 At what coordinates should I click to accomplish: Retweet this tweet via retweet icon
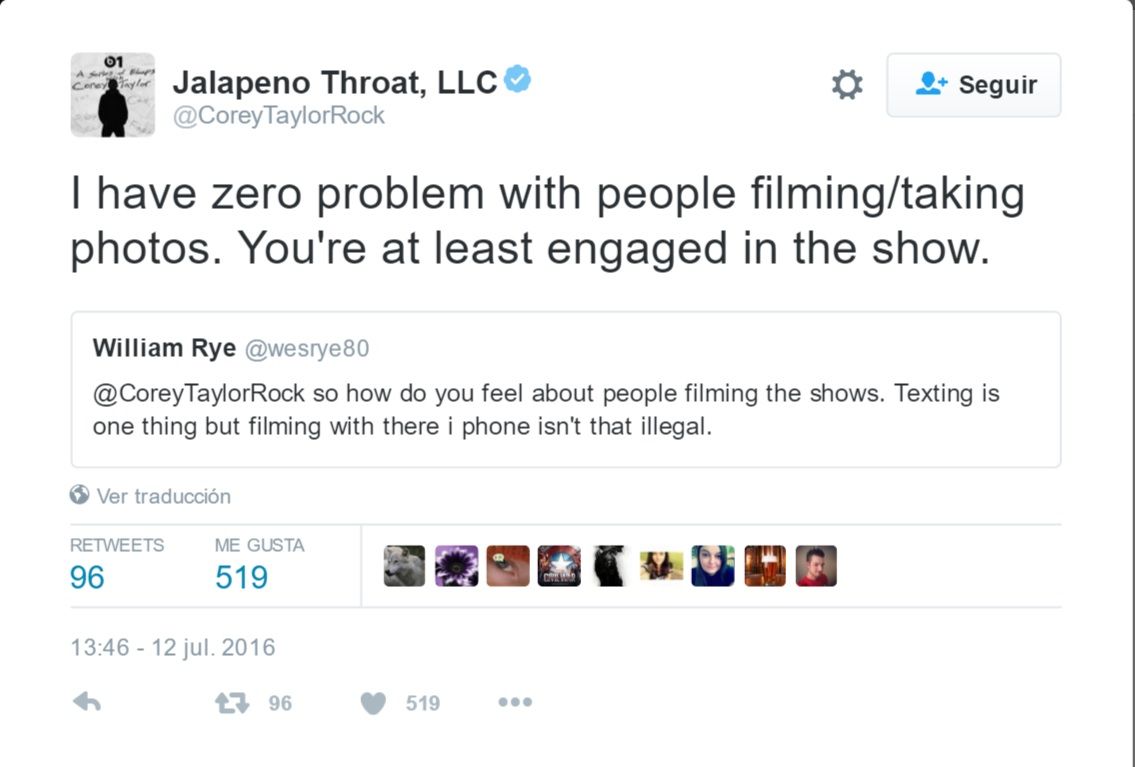(x=231, y=703)
